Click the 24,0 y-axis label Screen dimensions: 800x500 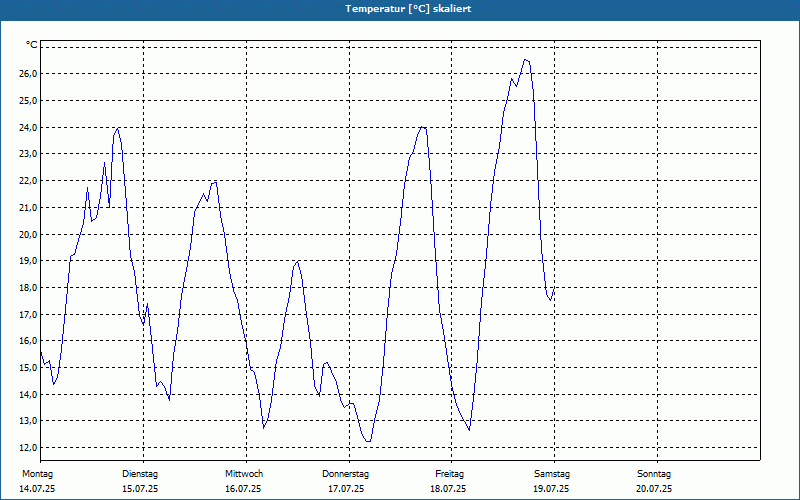click(x=29, y=128)
